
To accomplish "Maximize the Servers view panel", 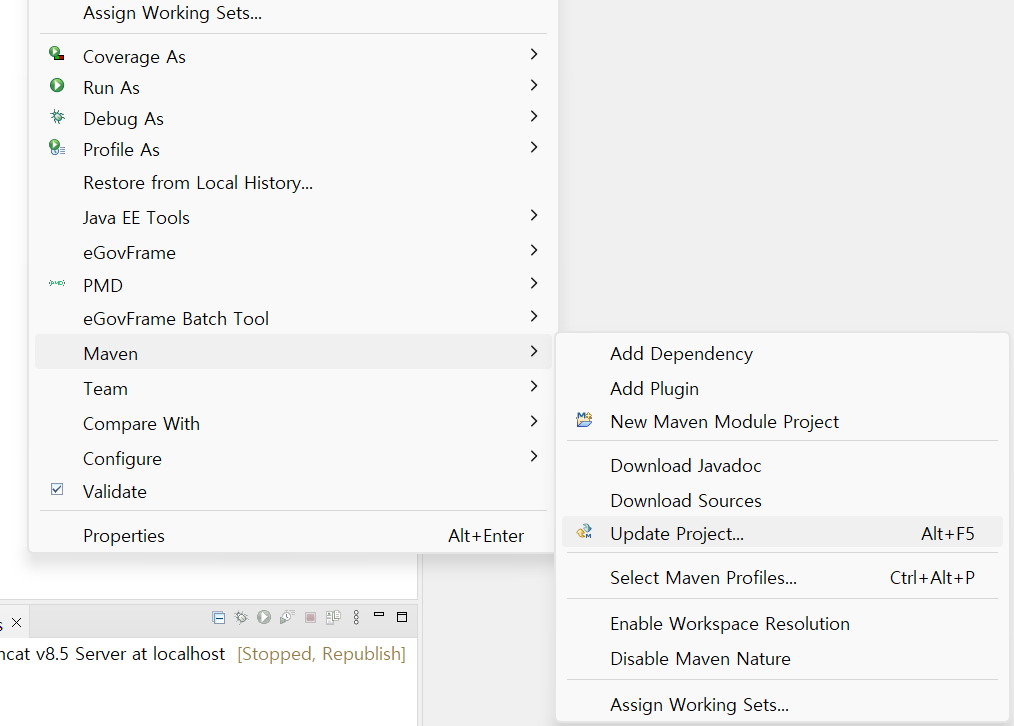I will 402,616.
